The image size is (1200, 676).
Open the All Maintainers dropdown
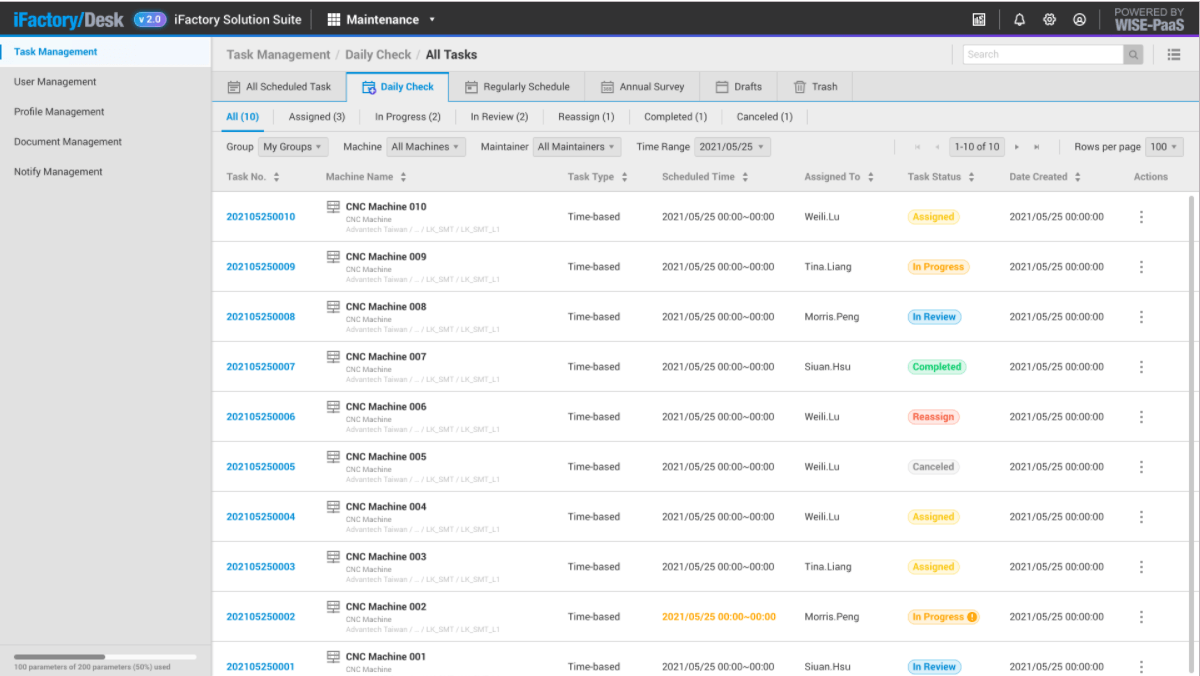pos(577,147)
